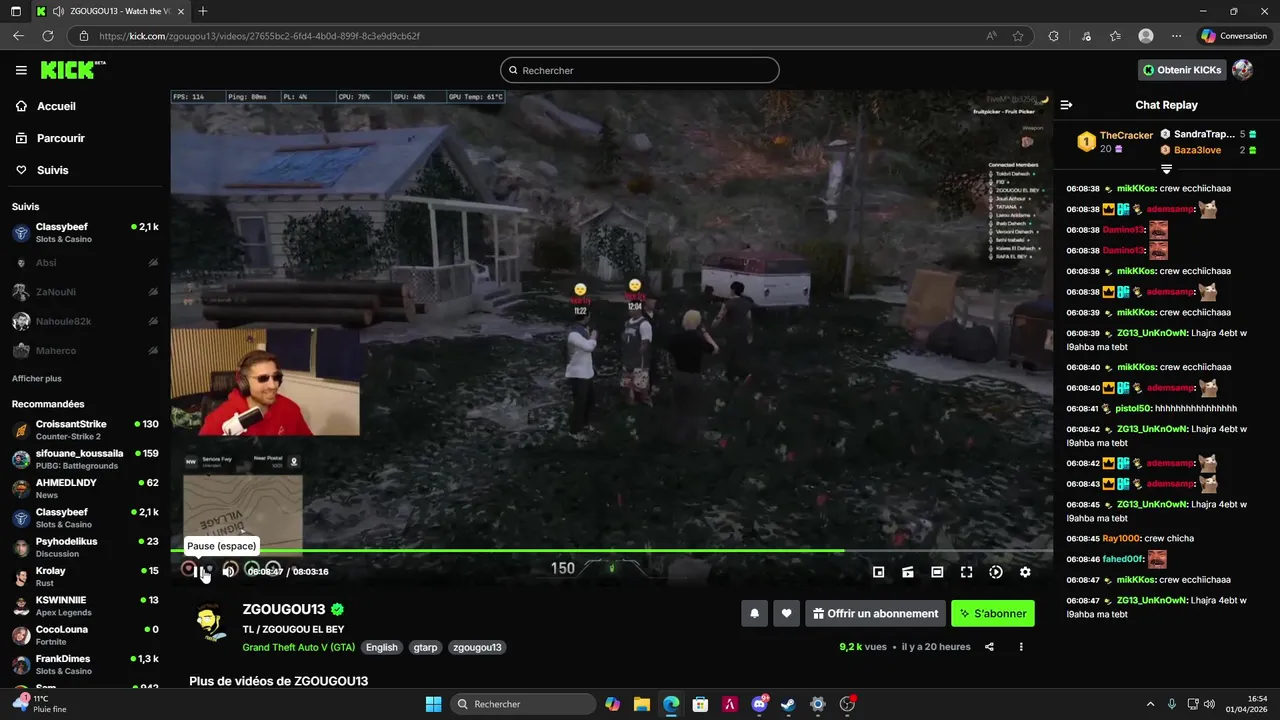1280x720 pixels.
Task: Open Edge settings and more menu
Action: pos(1176,36)
